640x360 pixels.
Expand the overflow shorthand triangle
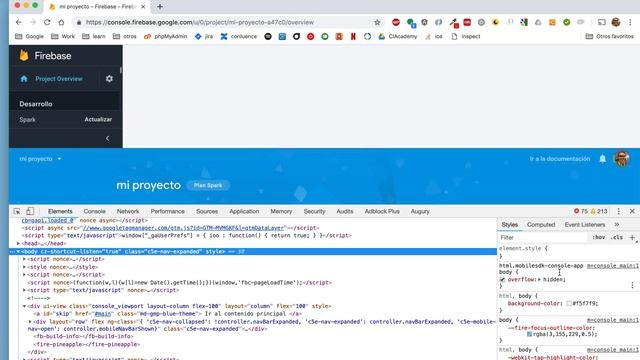tap(539, 280)
